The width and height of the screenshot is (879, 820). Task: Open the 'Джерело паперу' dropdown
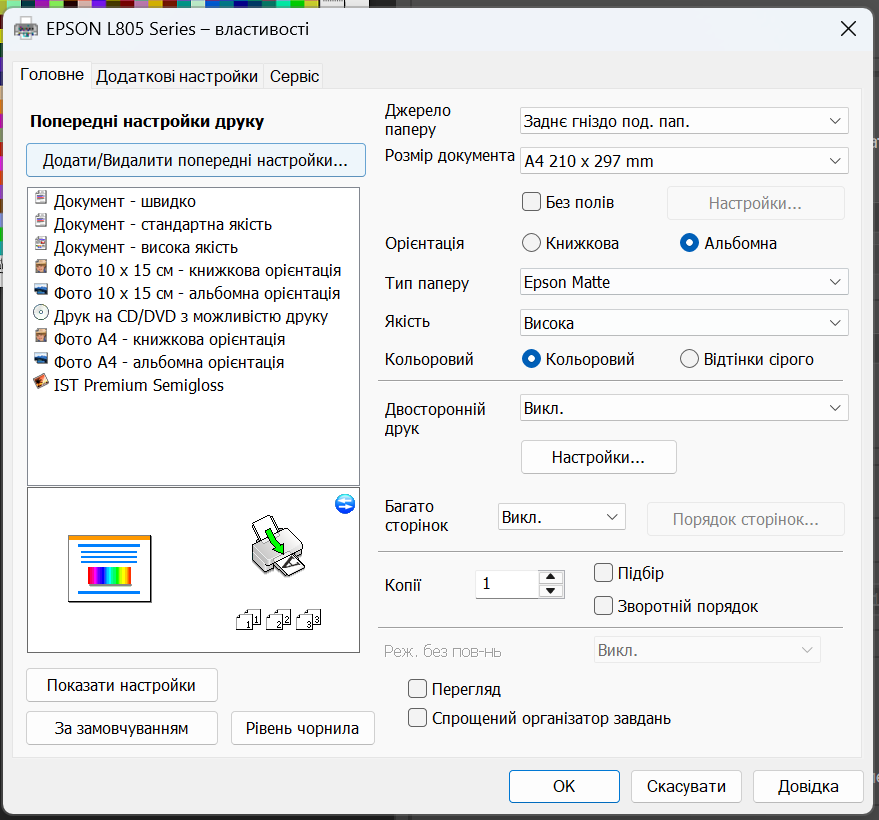click(684, 121)
